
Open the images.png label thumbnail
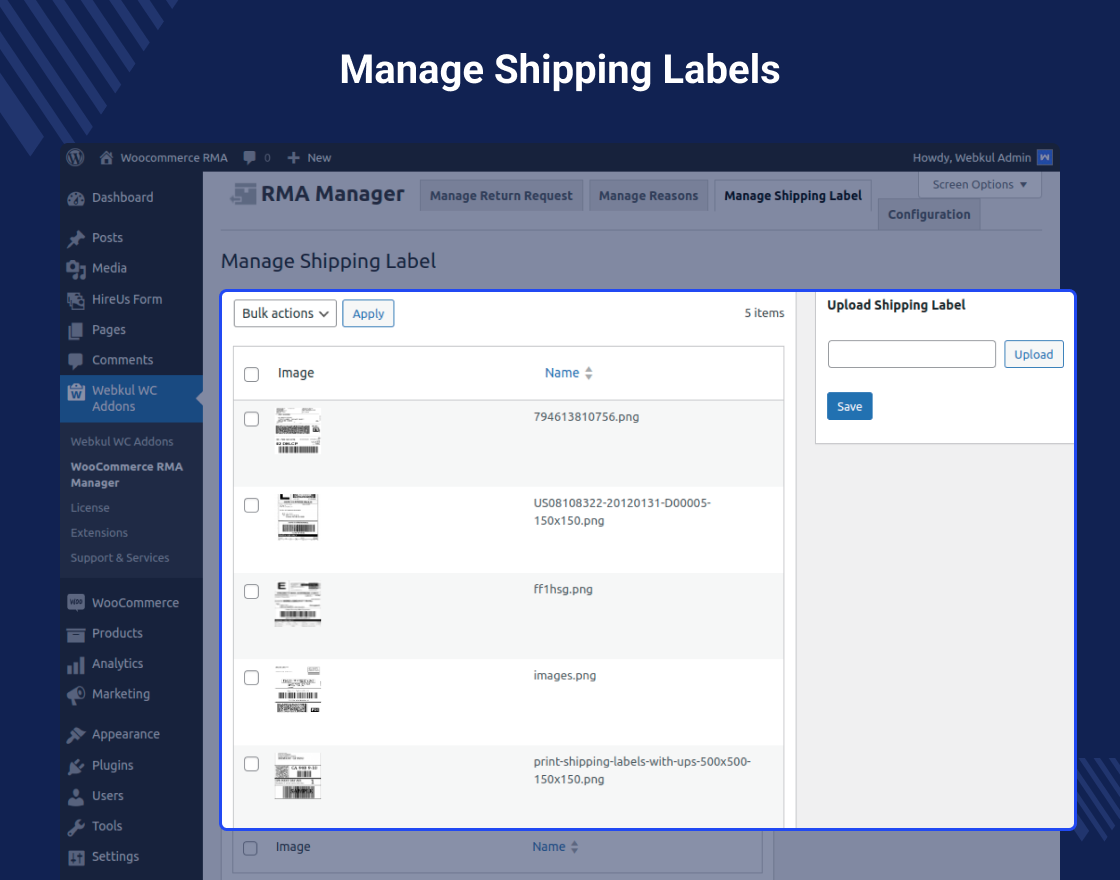[297, 689]
